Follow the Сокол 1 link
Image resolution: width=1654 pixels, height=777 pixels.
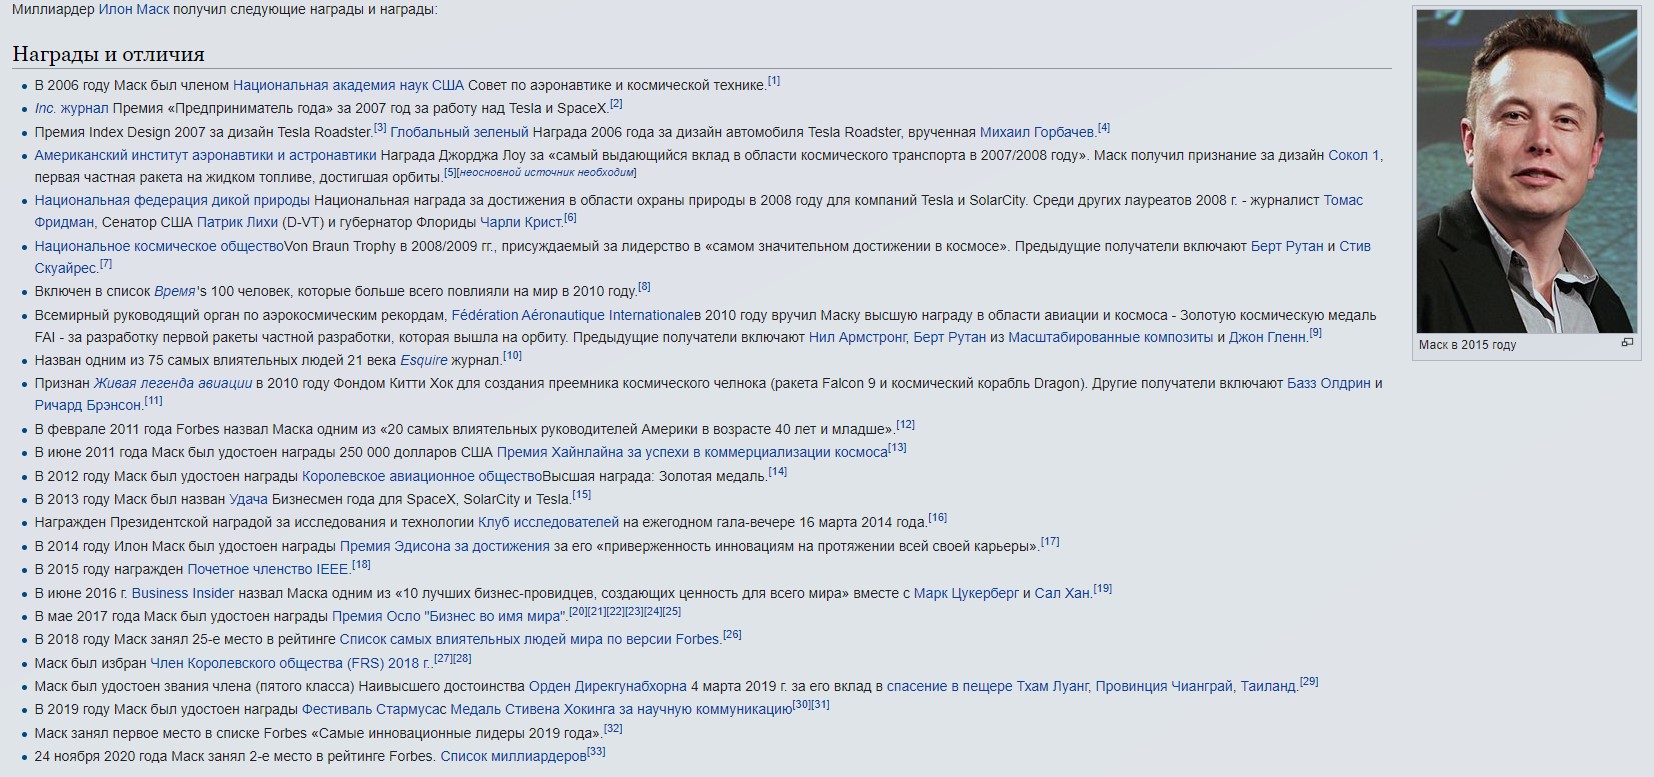pyautogui.click(x=1353, y=155)
